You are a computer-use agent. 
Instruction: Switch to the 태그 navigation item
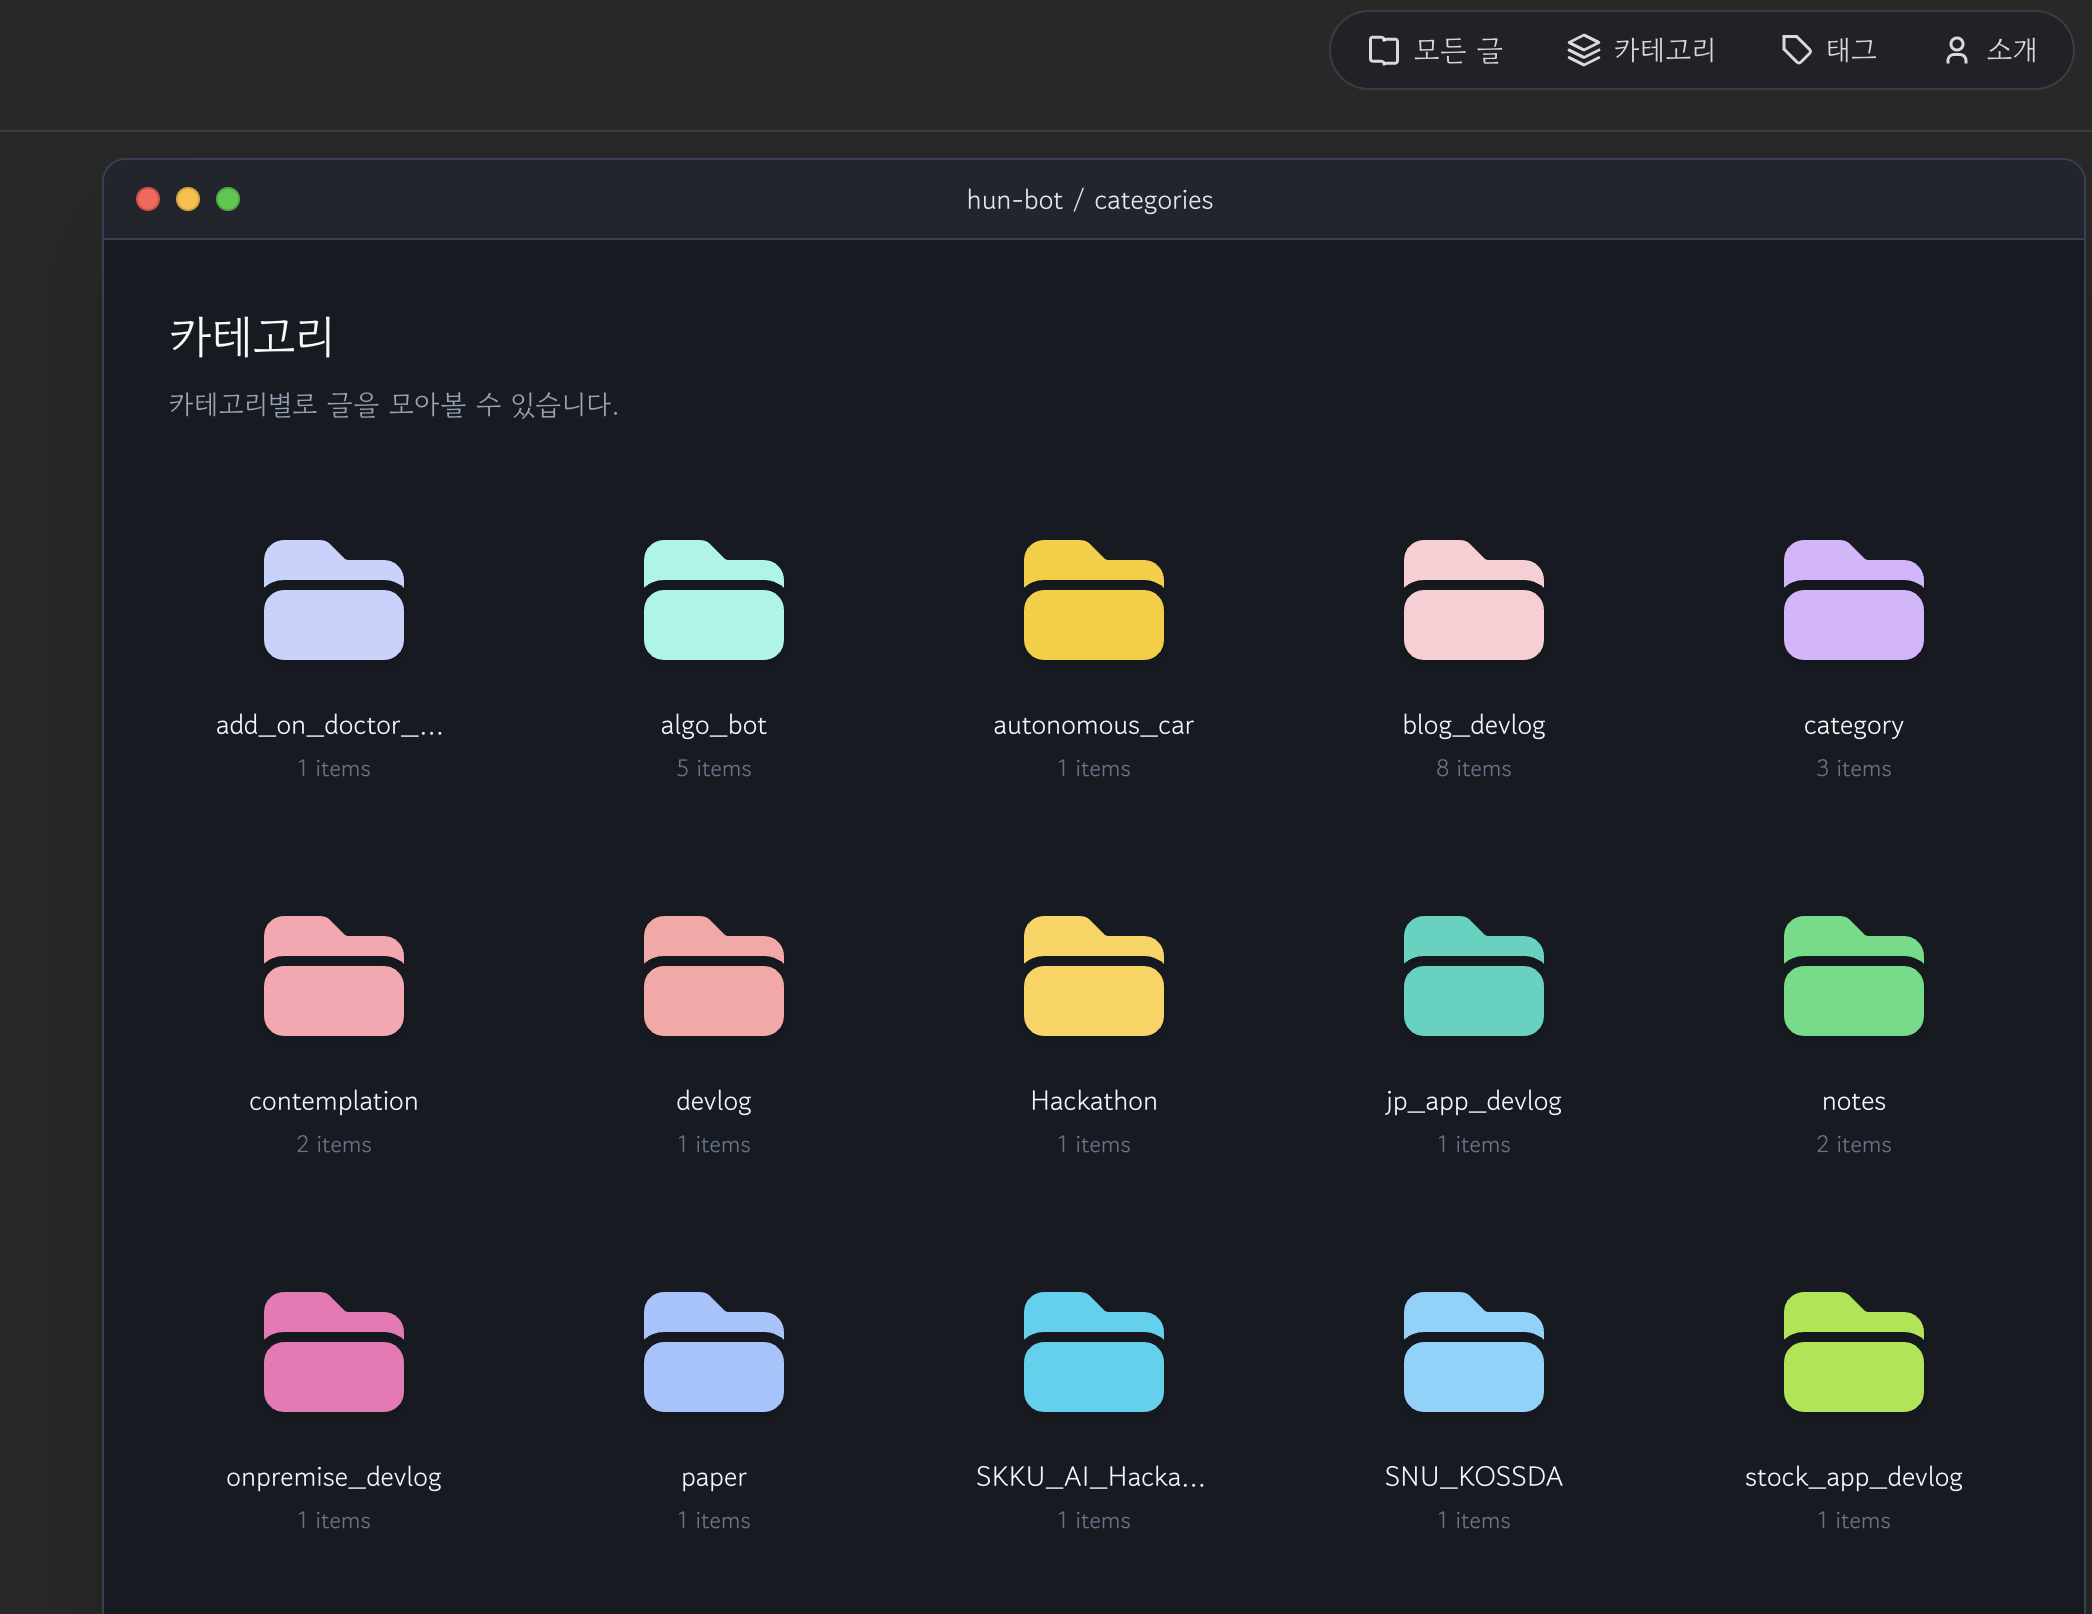1829,50
